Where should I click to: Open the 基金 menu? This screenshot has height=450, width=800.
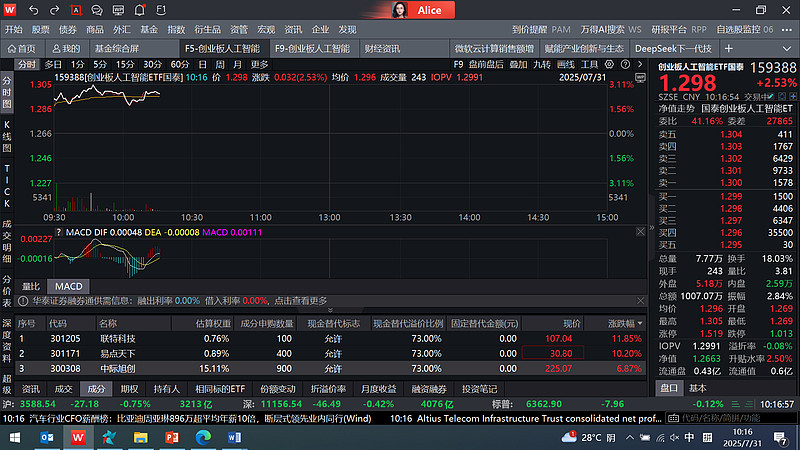[x=149, y=30]
